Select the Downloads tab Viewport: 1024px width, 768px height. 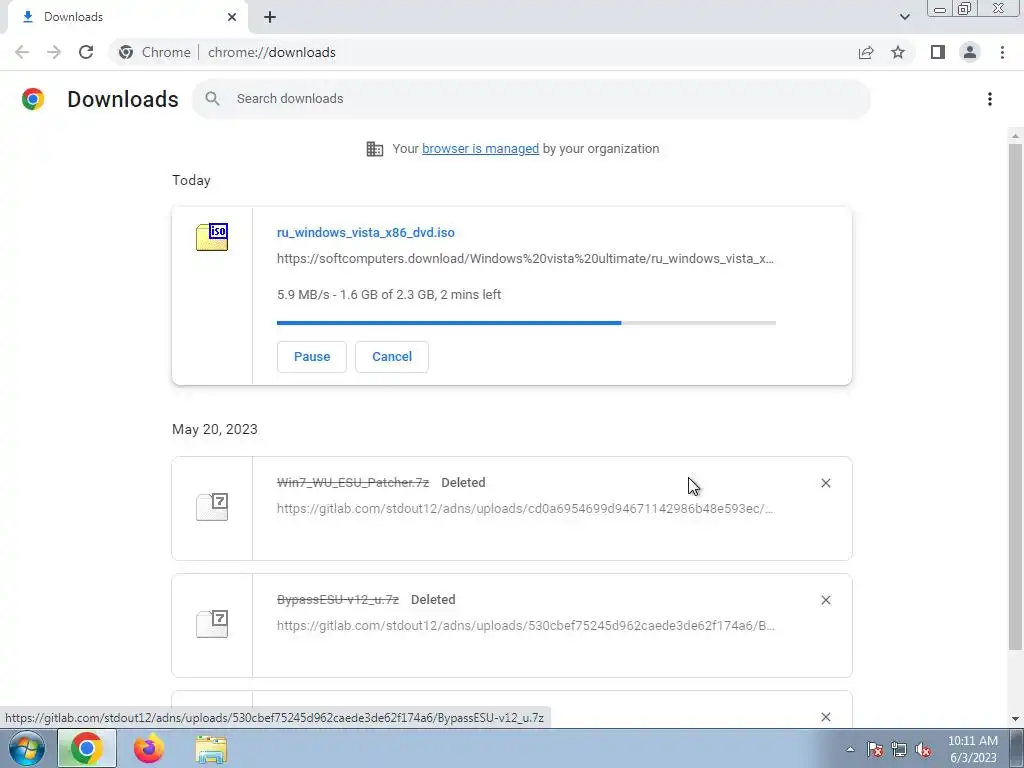[x=127, y=17]
